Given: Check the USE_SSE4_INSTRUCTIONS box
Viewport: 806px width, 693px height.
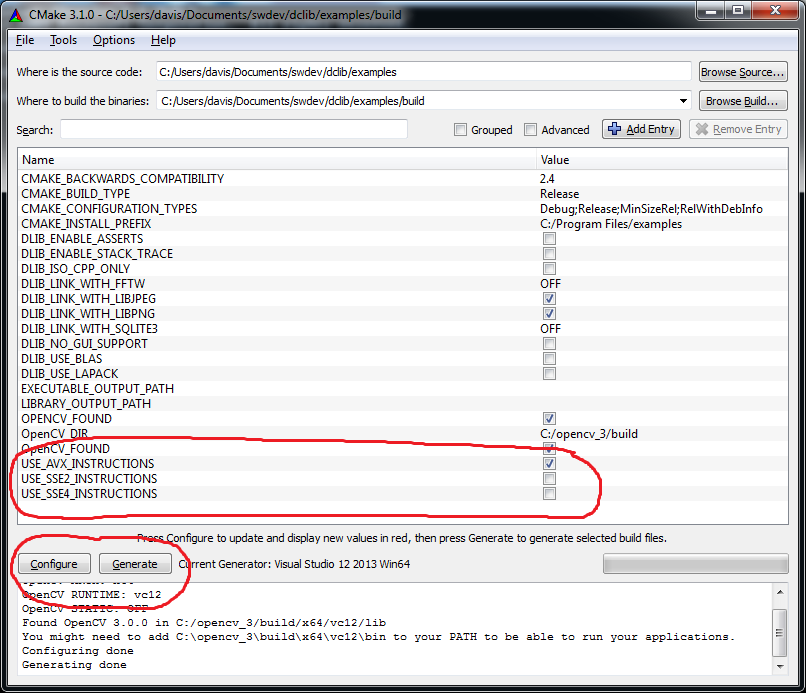Looking at the screenshot, I should click(x=549, y=494).
